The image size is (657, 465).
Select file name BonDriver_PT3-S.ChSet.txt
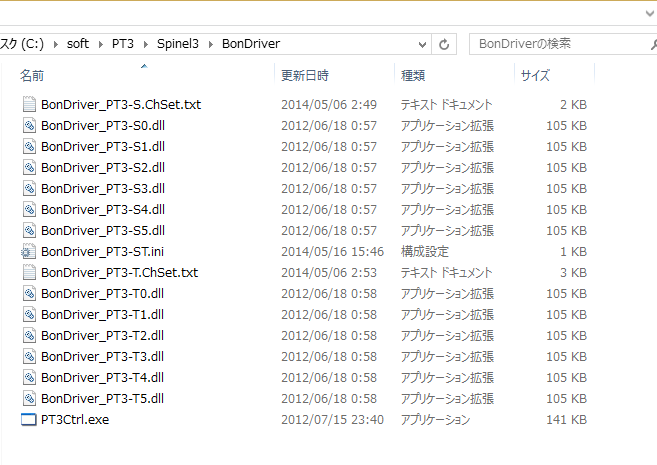click(x=121, y=104)
